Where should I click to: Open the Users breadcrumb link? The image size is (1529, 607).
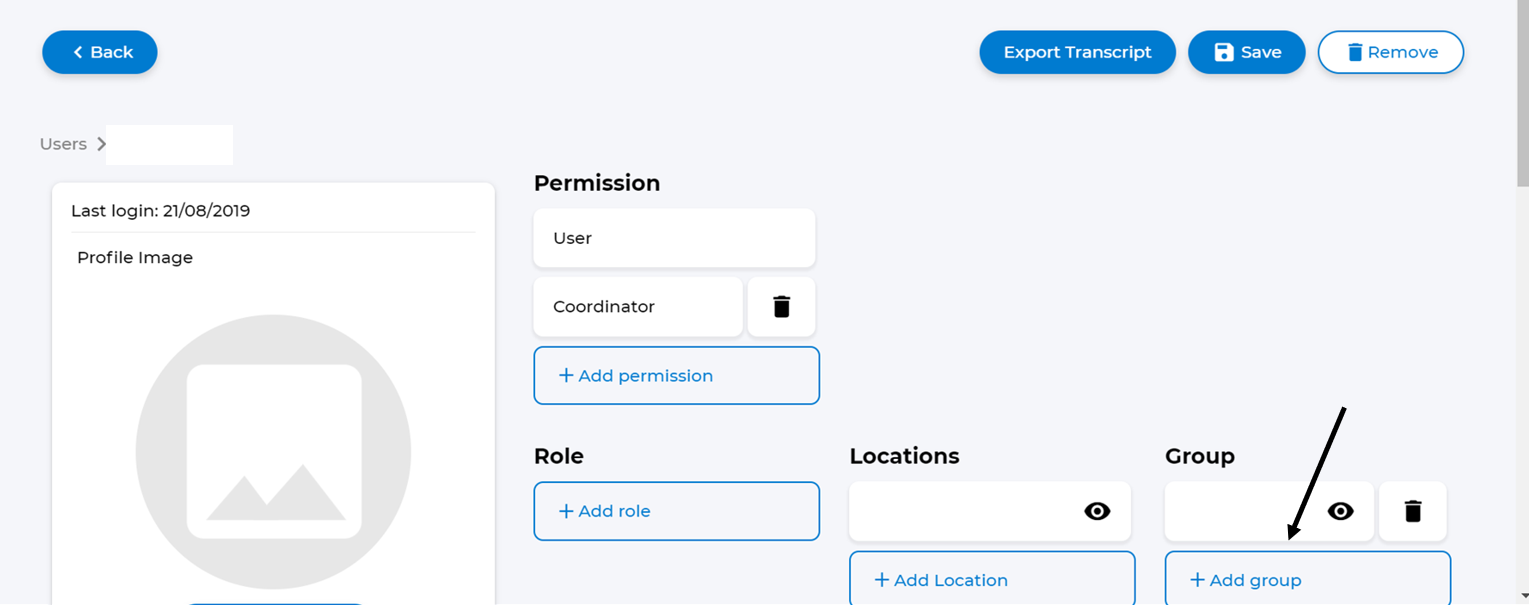tap(63, 144)
